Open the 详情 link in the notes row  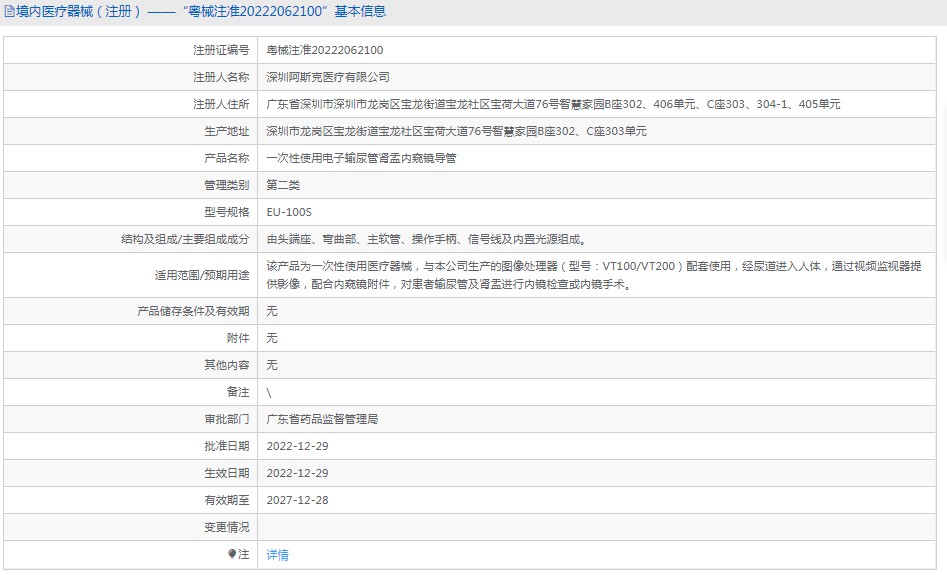coord(277,554)
